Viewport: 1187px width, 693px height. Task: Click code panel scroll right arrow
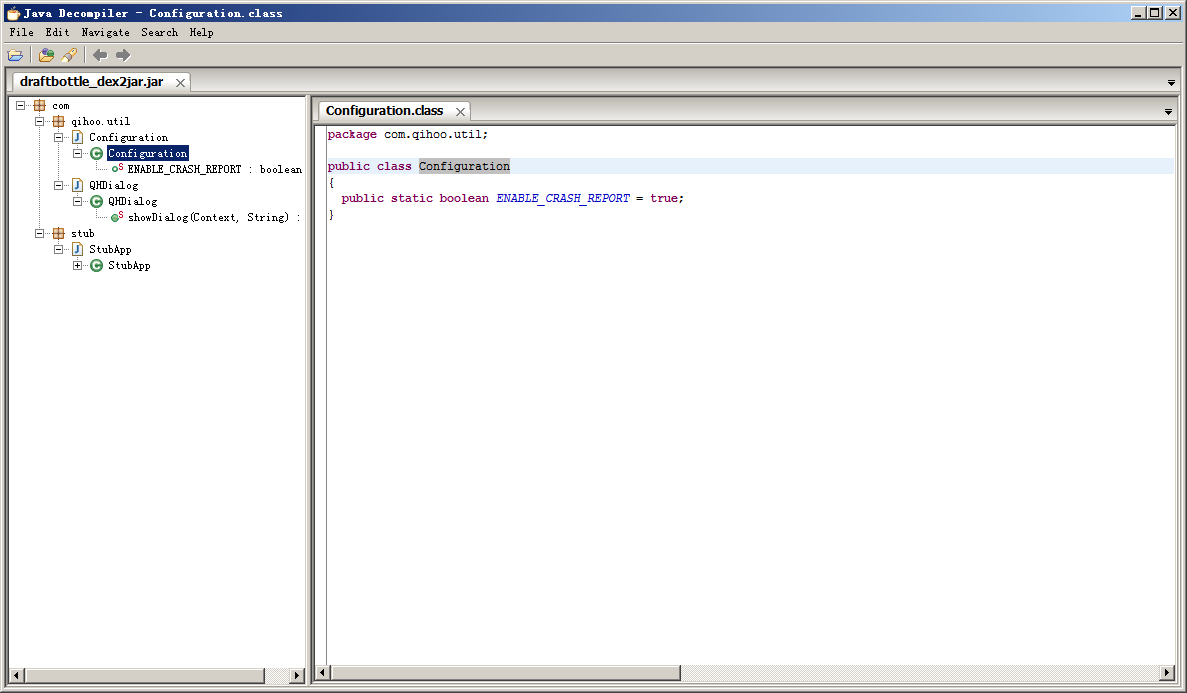(x=1167, y=673)
